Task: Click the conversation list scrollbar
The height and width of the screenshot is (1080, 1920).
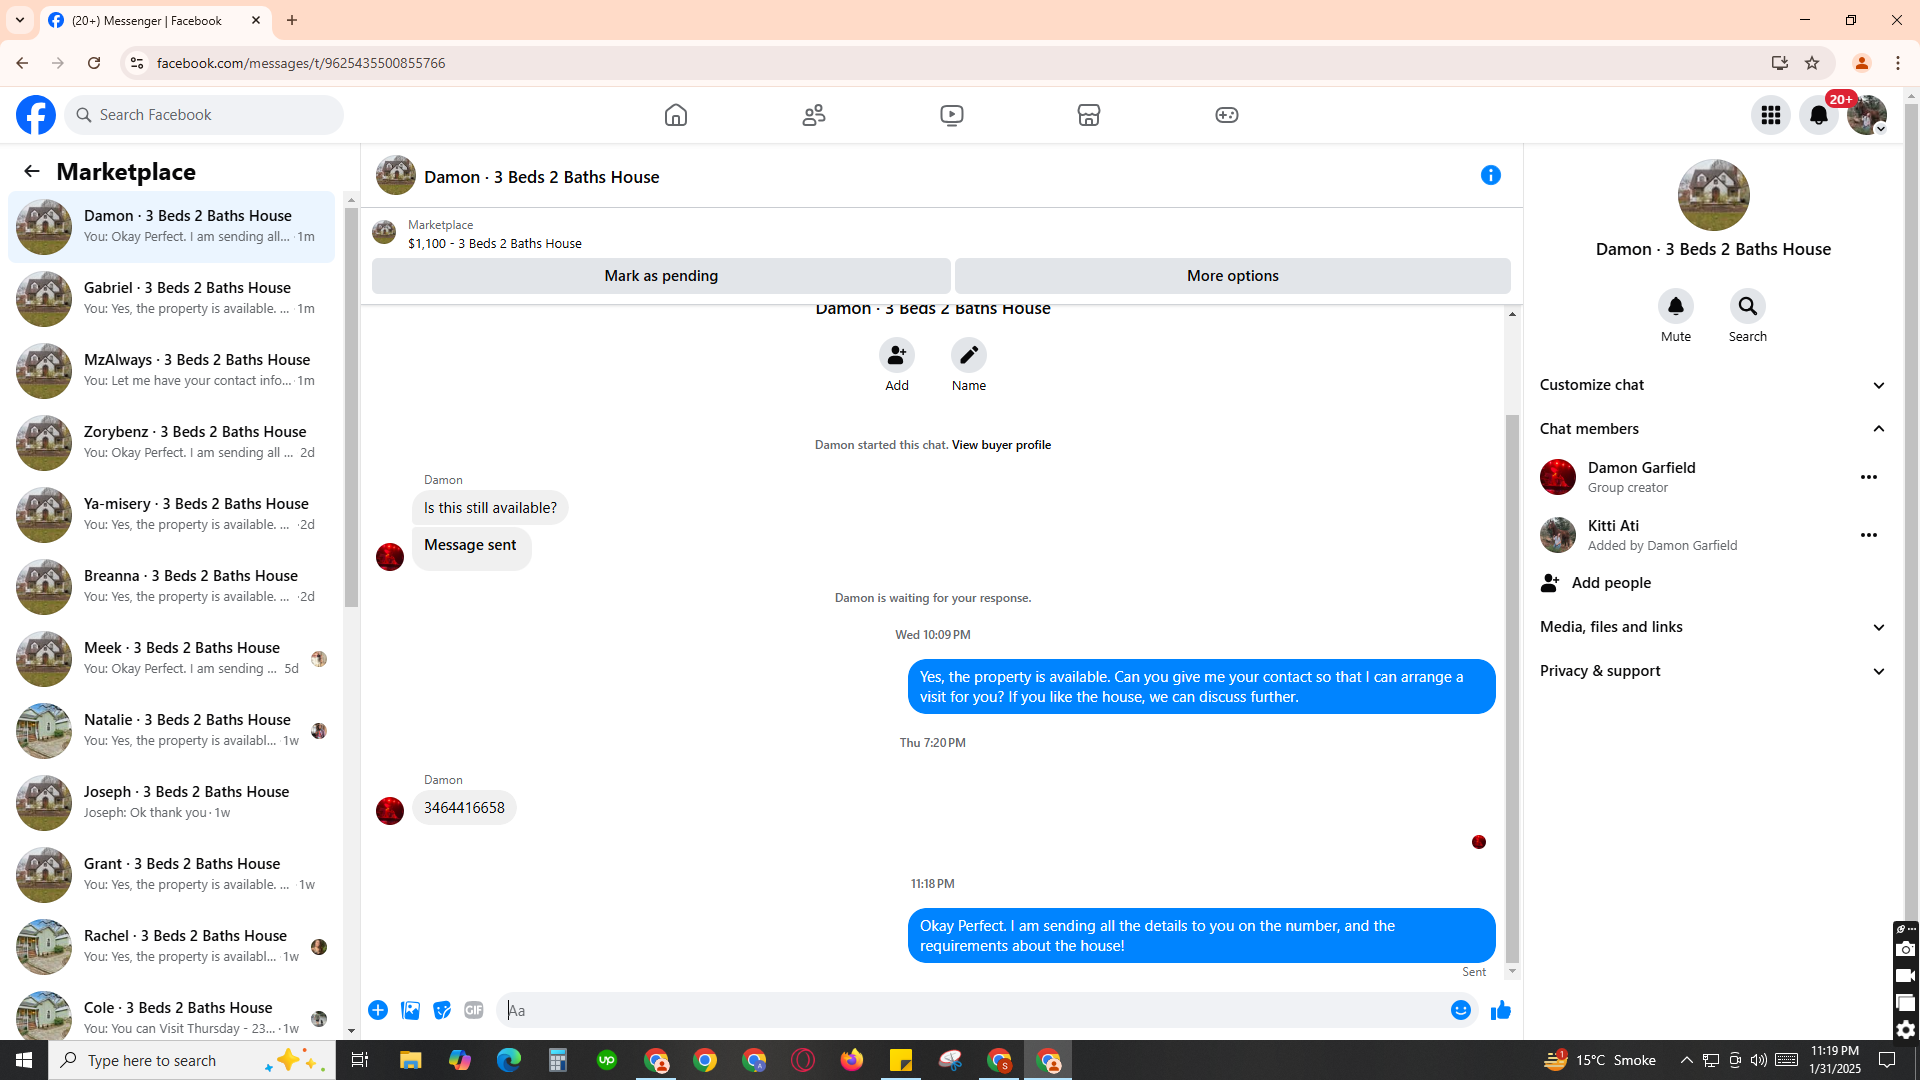Action: (351, 408)
